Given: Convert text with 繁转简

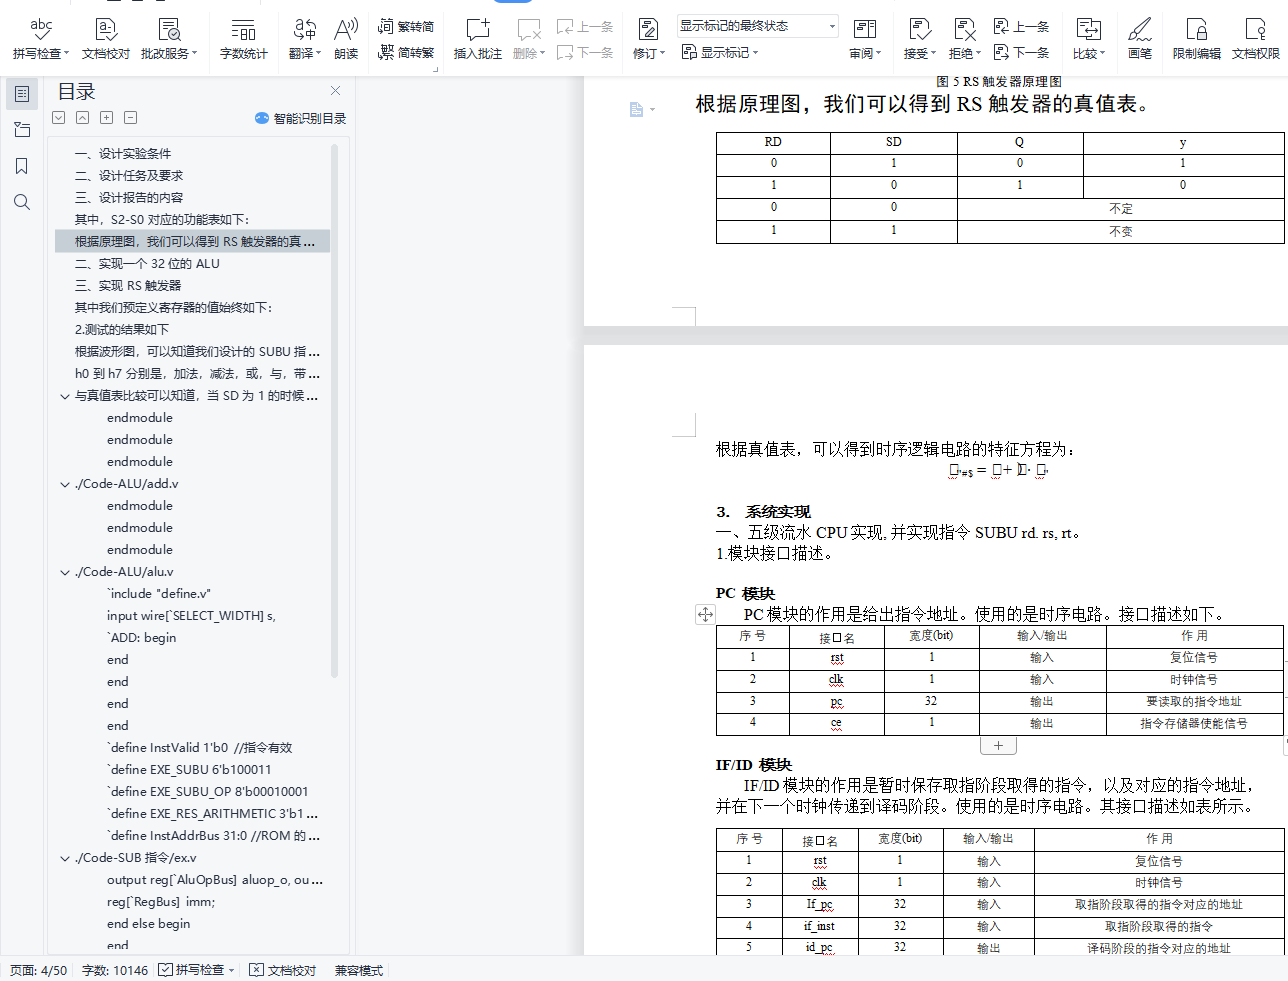Looking at the screenshot, I should pos(406,26).
